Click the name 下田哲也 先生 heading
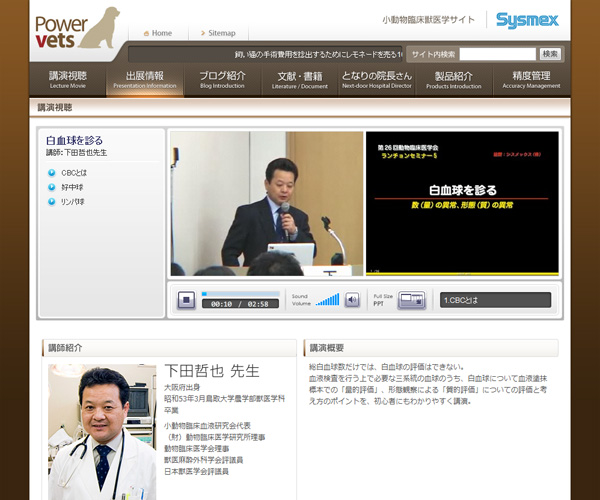600x500 pixels. click(212, 371)
